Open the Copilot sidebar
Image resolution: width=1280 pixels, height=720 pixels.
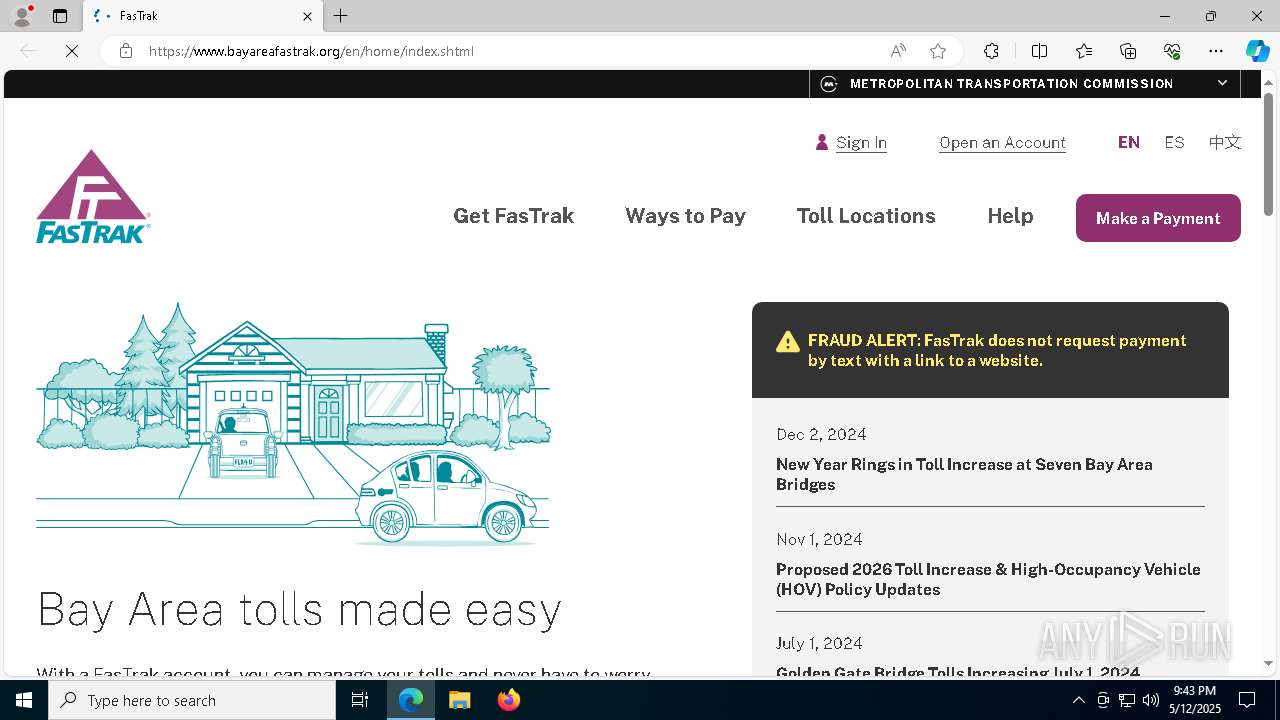click(x=1257, y=51)
